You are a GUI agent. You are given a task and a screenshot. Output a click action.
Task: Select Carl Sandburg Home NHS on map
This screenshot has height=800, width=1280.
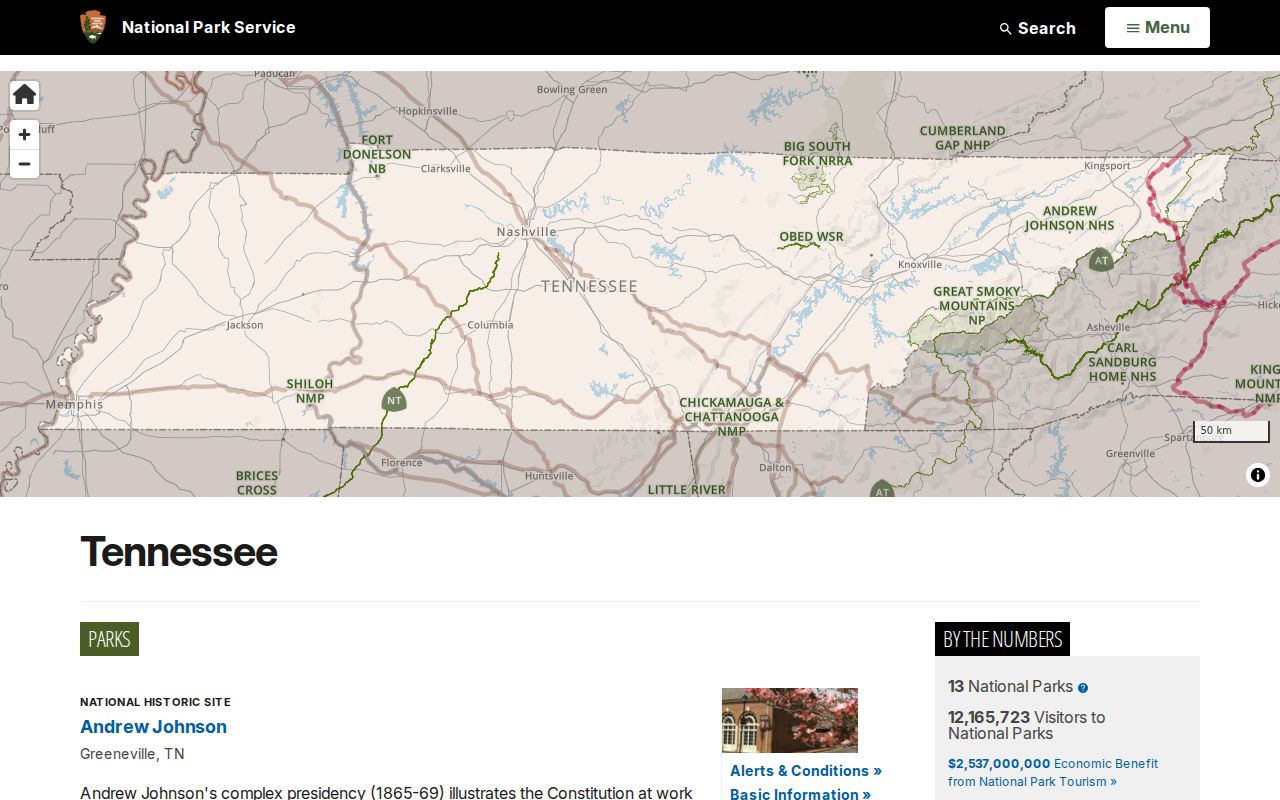point(1122,362)
